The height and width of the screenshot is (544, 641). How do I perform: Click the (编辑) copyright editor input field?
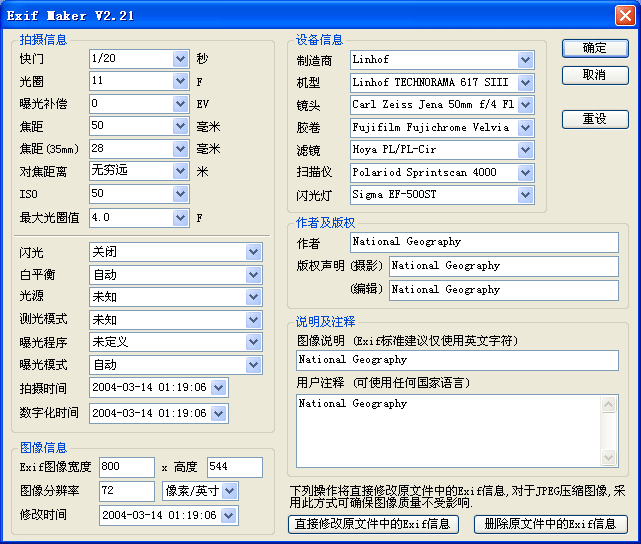tap(504, 290)
